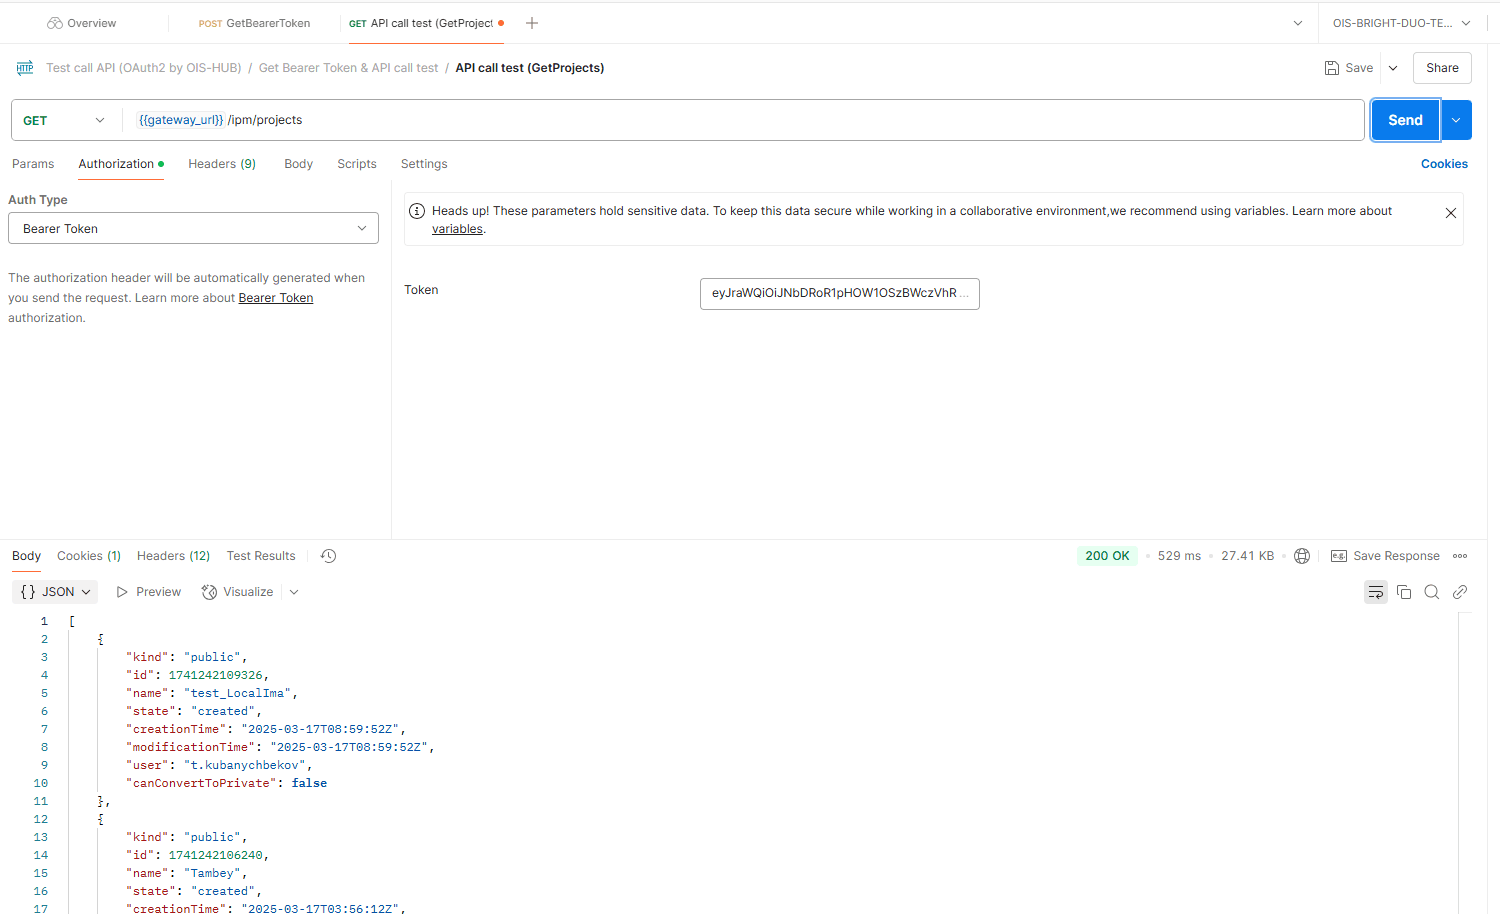
Task: Open the response Cookies (1) tab
Action: click(x=89, y=556)
